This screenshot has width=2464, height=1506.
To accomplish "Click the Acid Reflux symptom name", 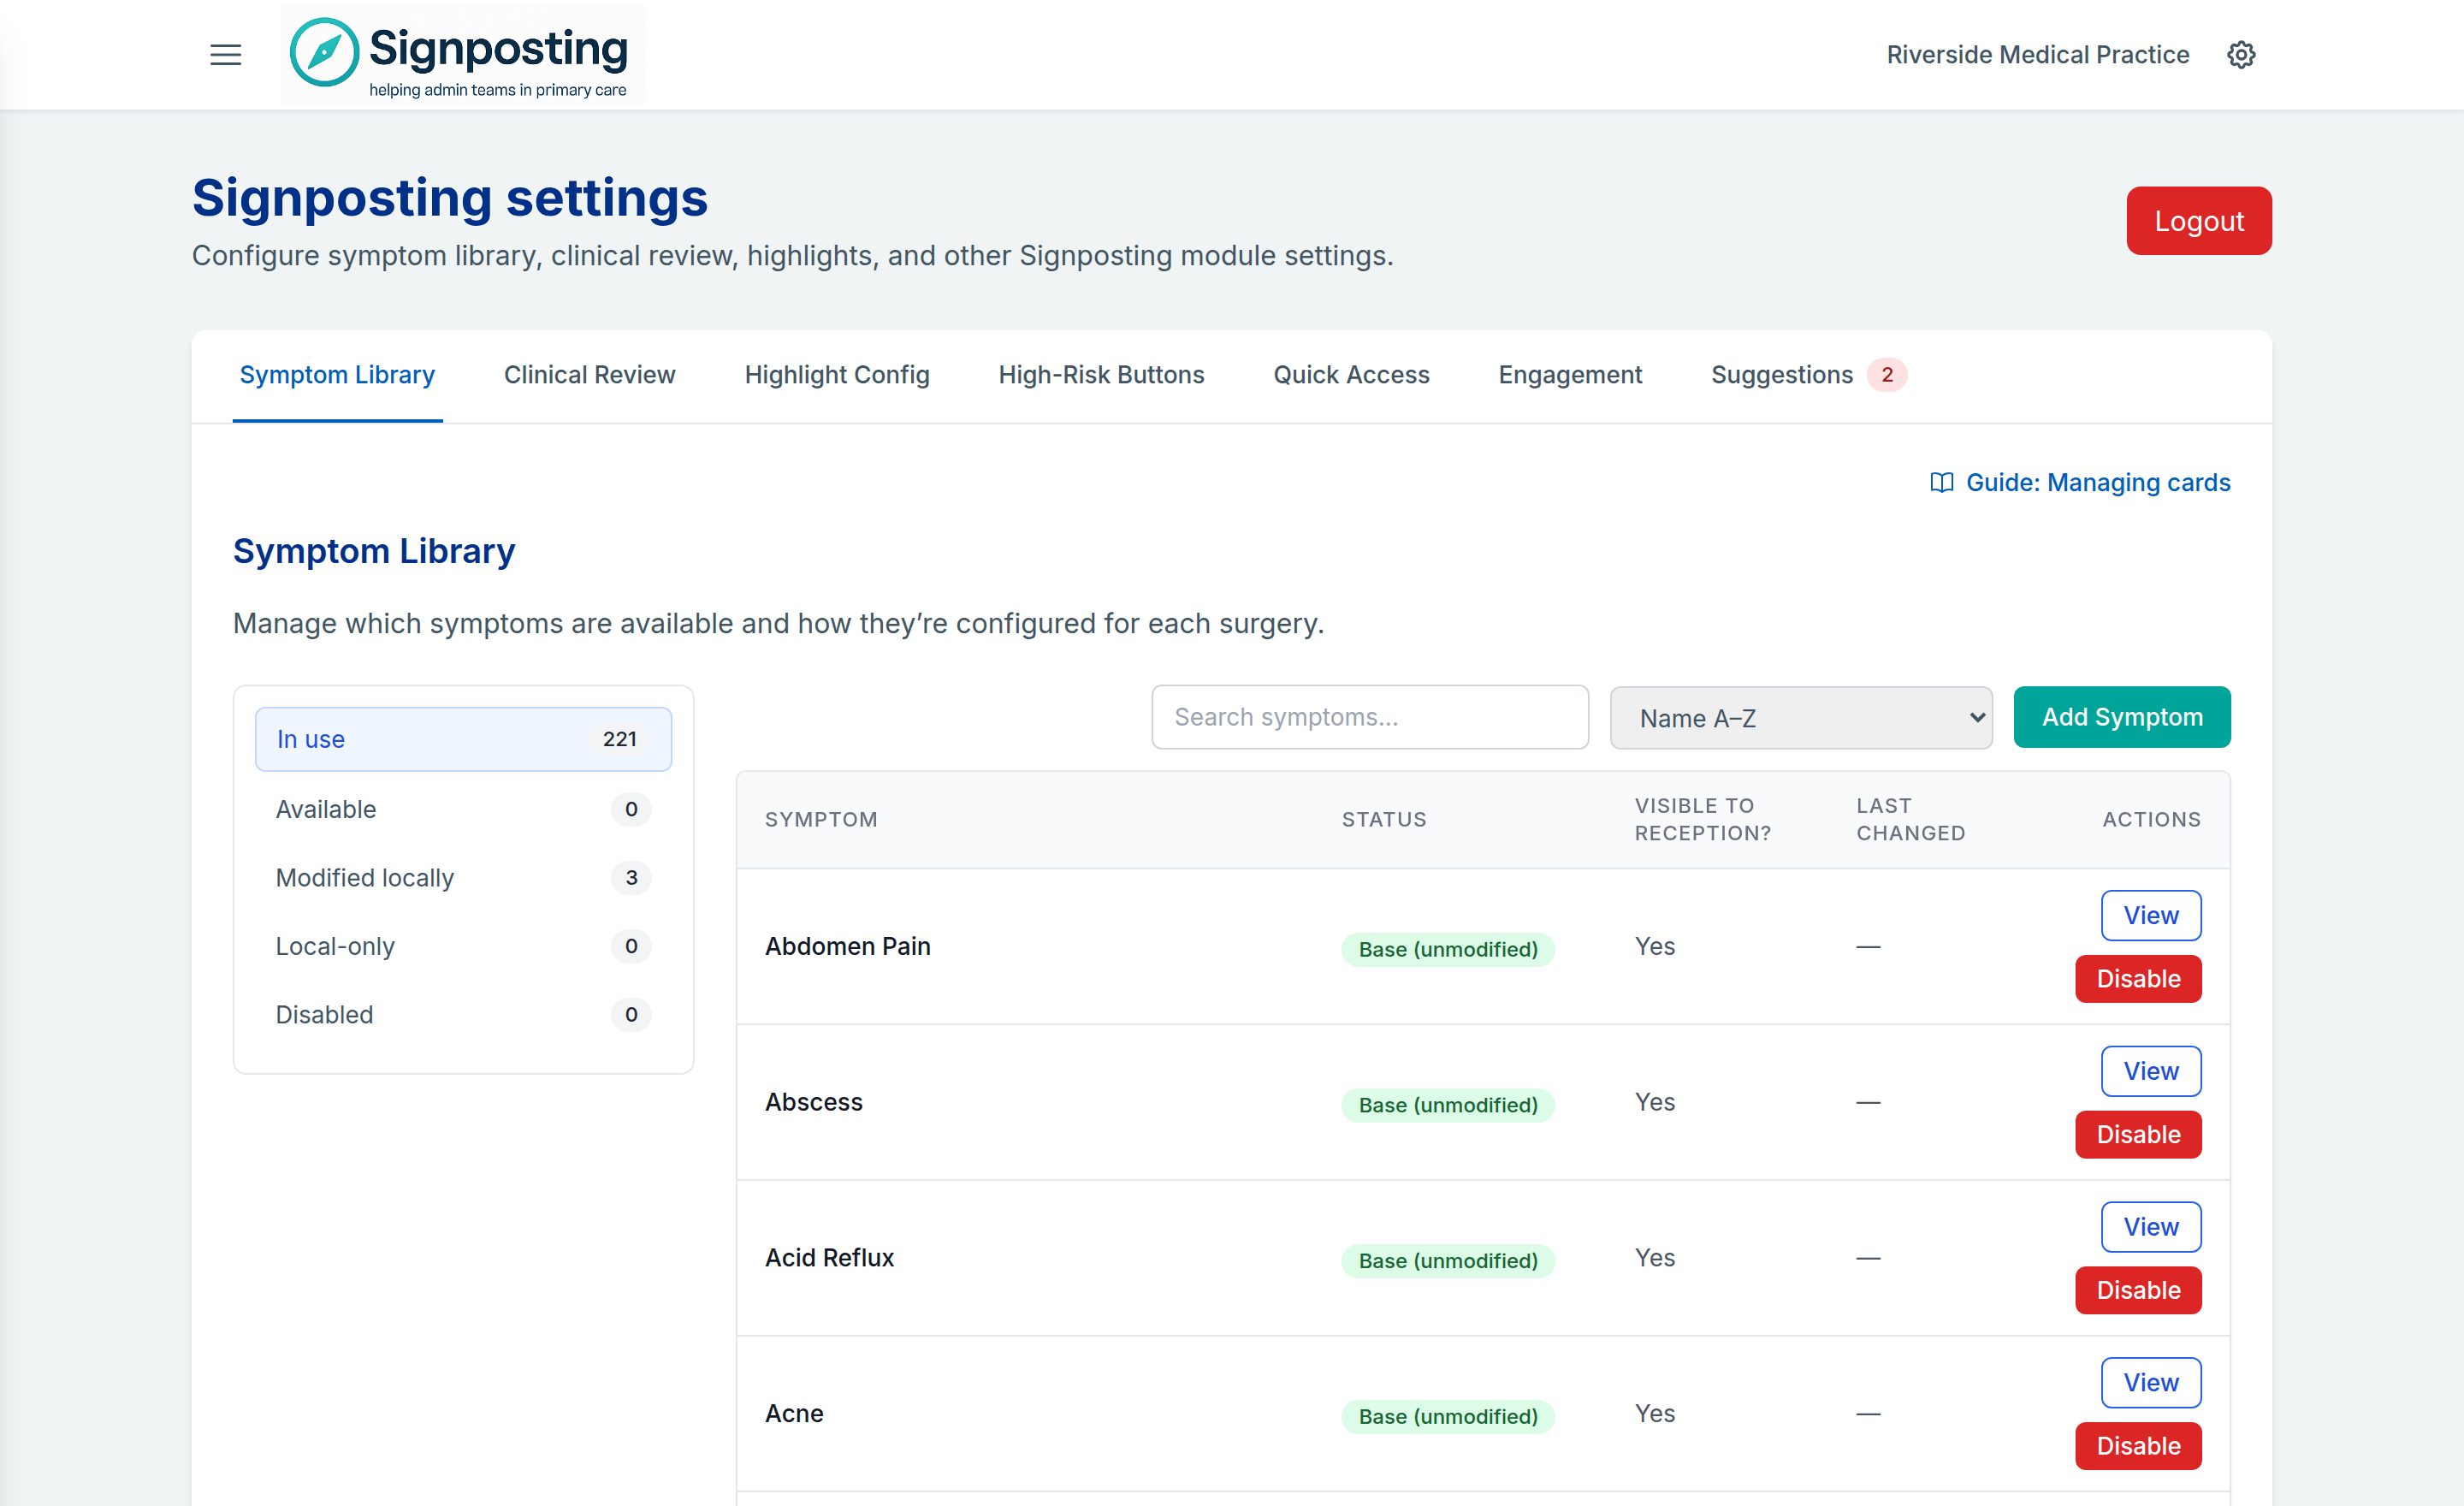I will pos(830,1258).
